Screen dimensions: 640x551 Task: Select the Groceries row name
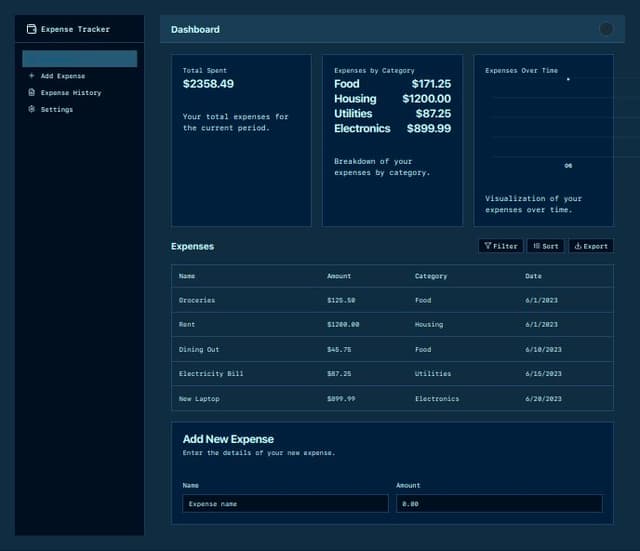click(x=197, y=300)
